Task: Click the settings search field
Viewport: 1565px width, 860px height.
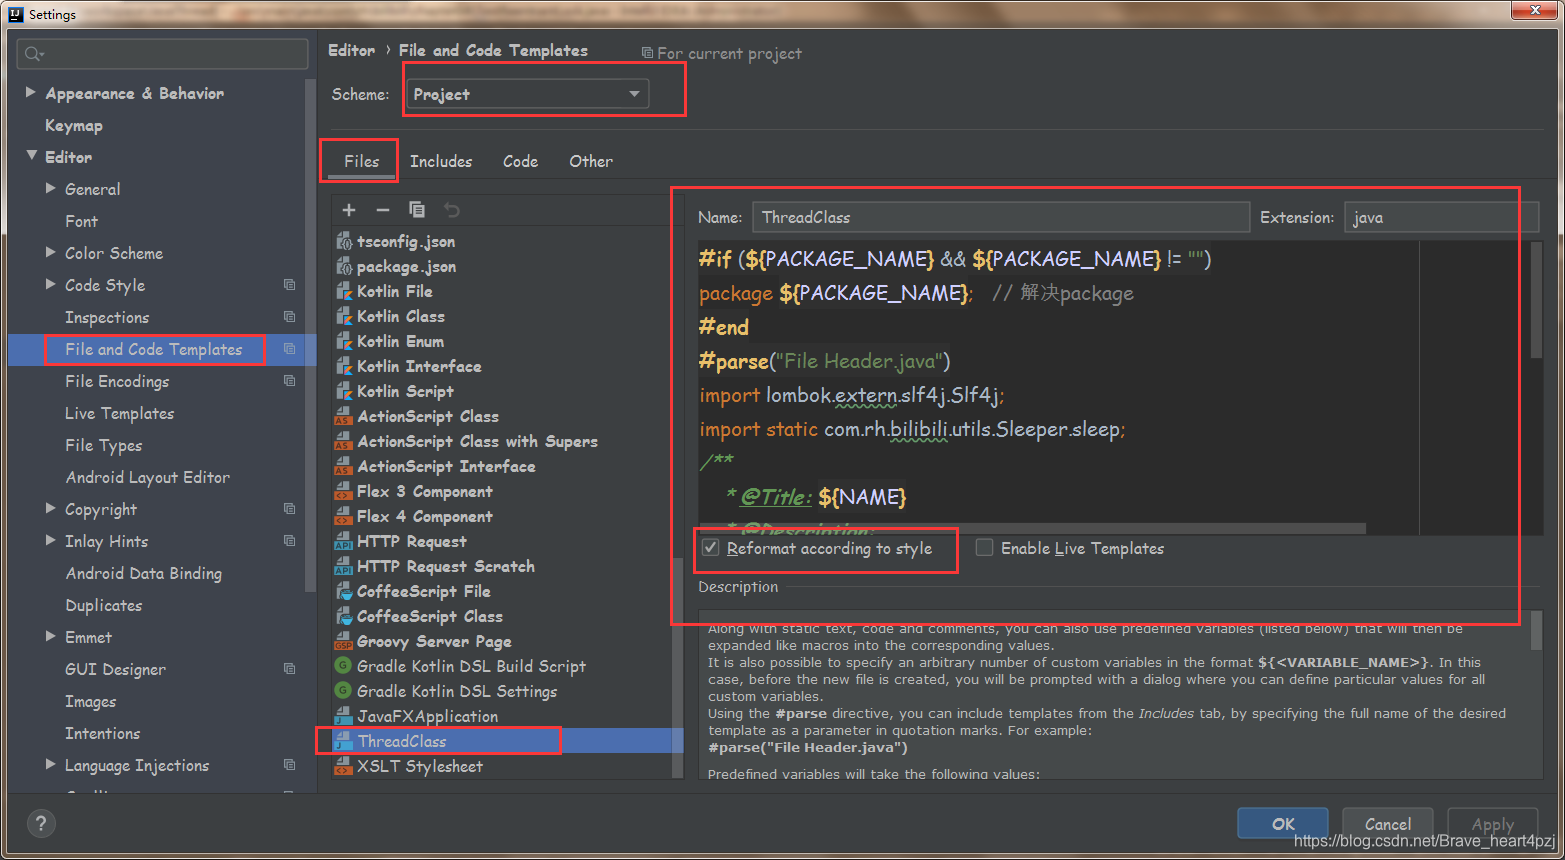Action: (x=162, y=54)
